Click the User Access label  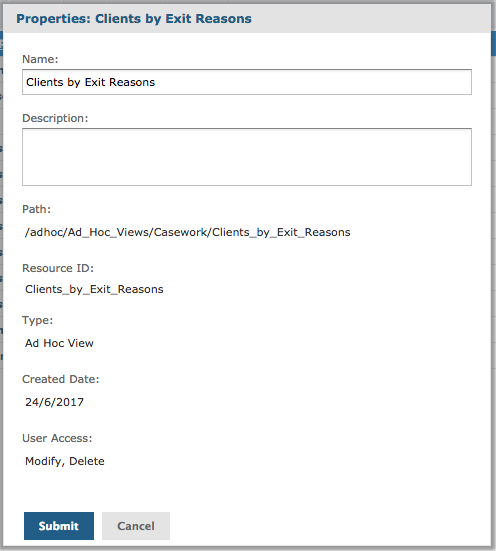tap(57, 438)
